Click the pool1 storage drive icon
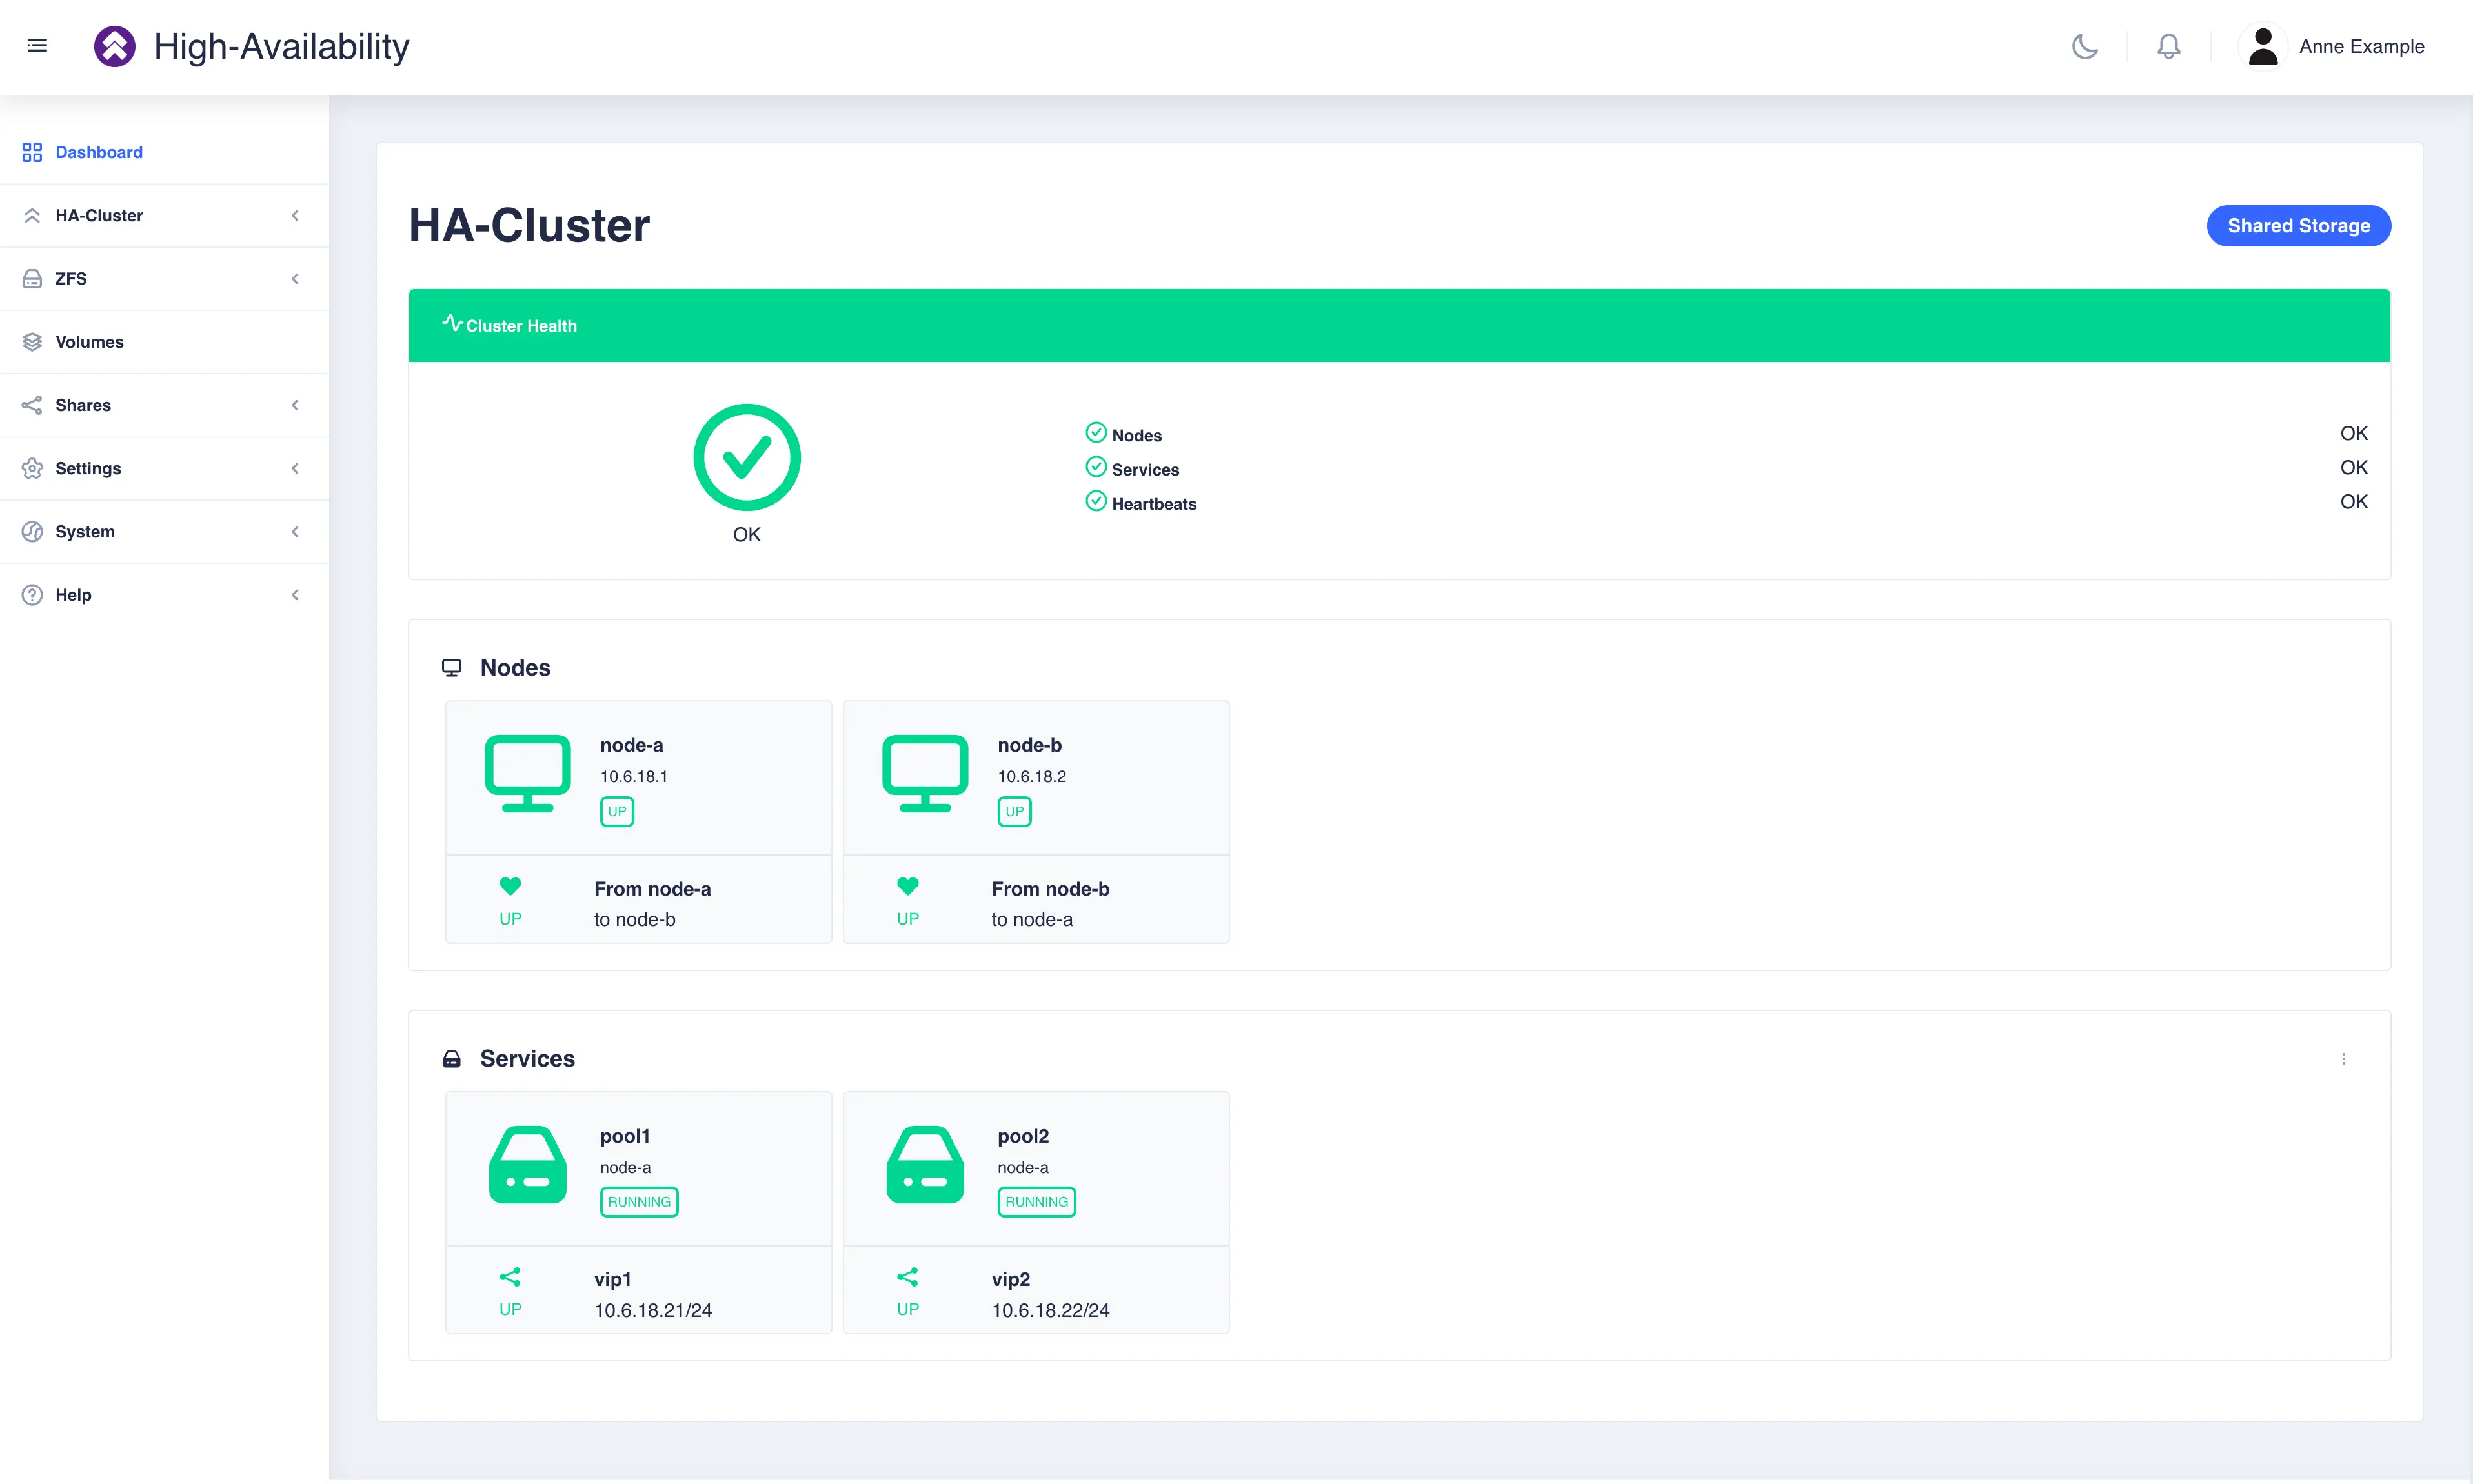Image resolution: width=2473 pixels, height=1484 pixels. [527, 1166]
